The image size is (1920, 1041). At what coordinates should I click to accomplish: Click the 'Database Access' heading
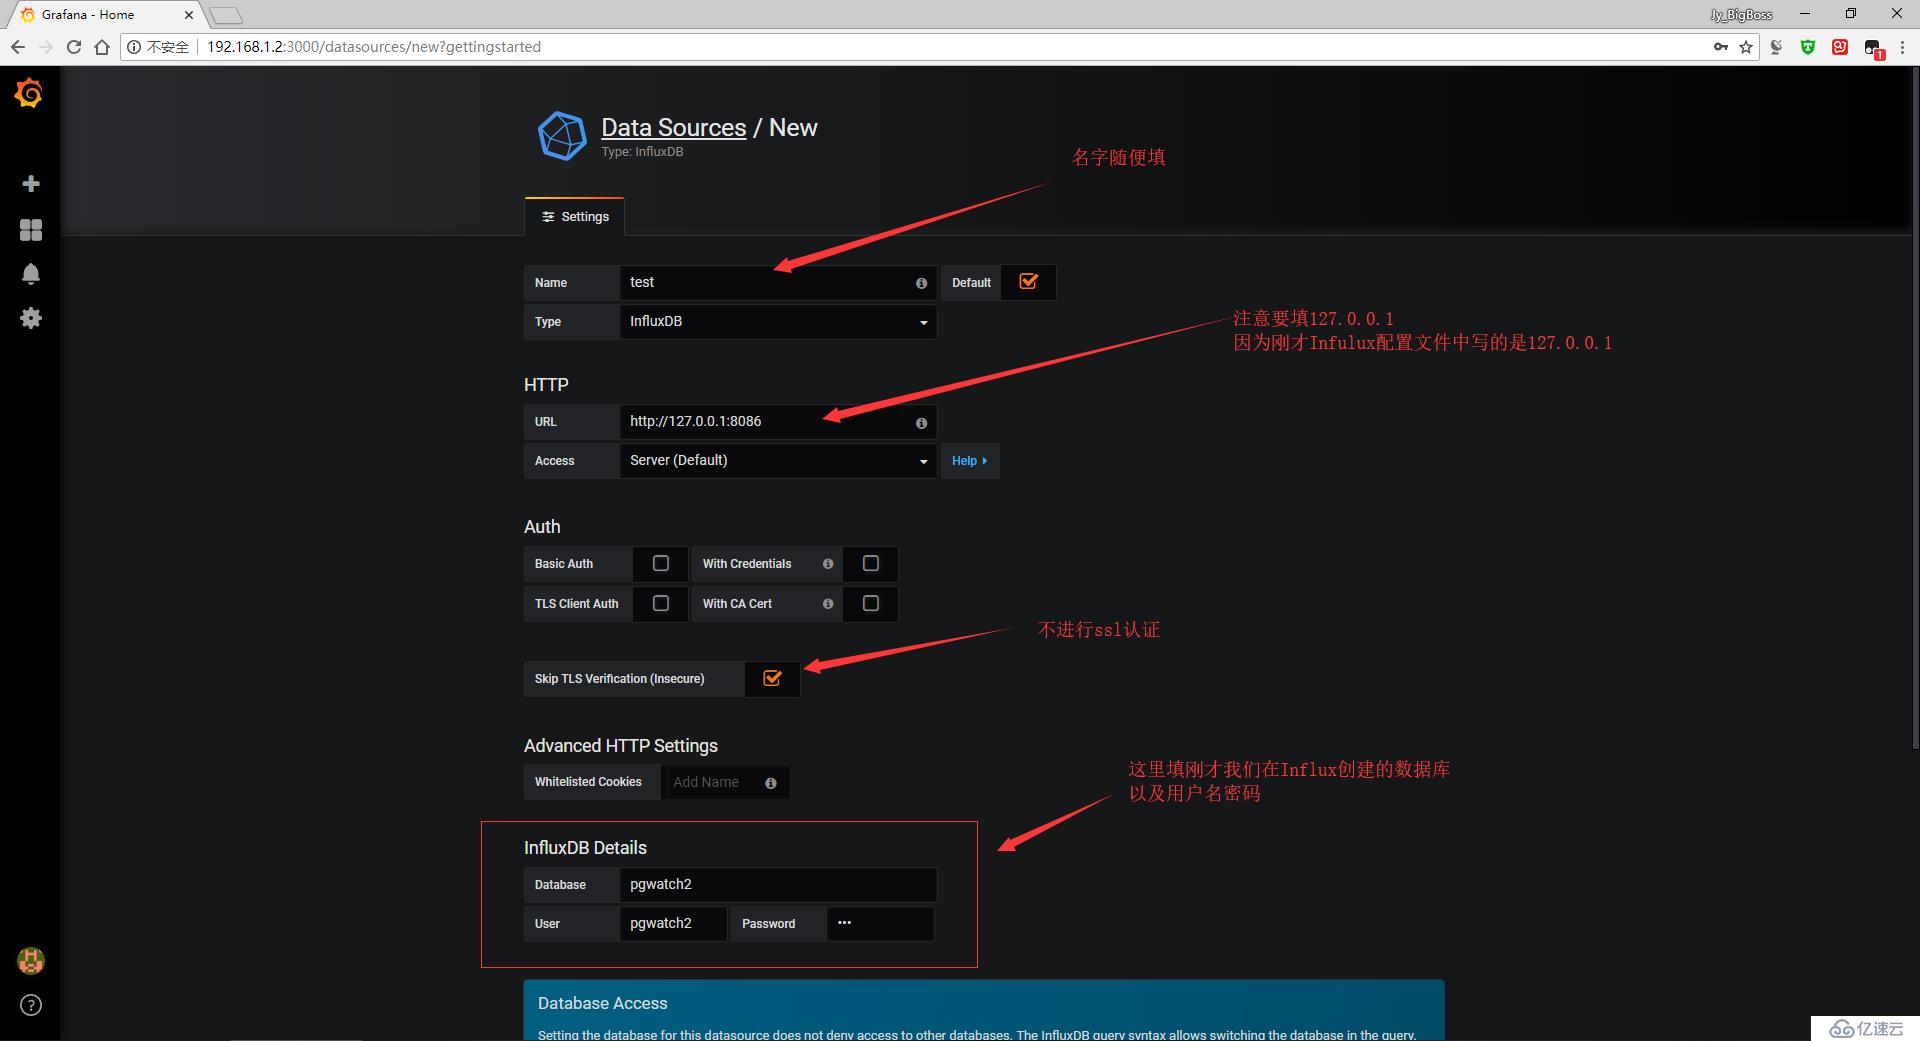602,1004
